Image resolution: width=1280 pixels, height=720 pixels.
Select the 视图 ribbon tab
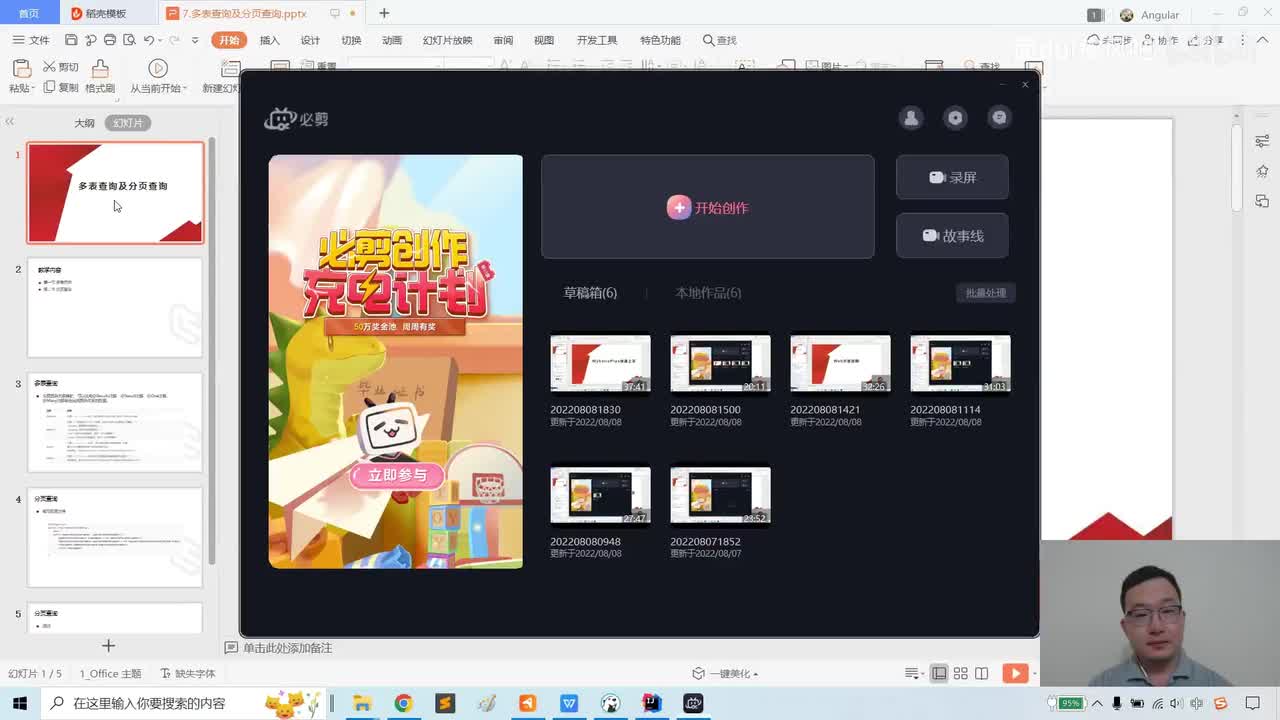(544, 40)
